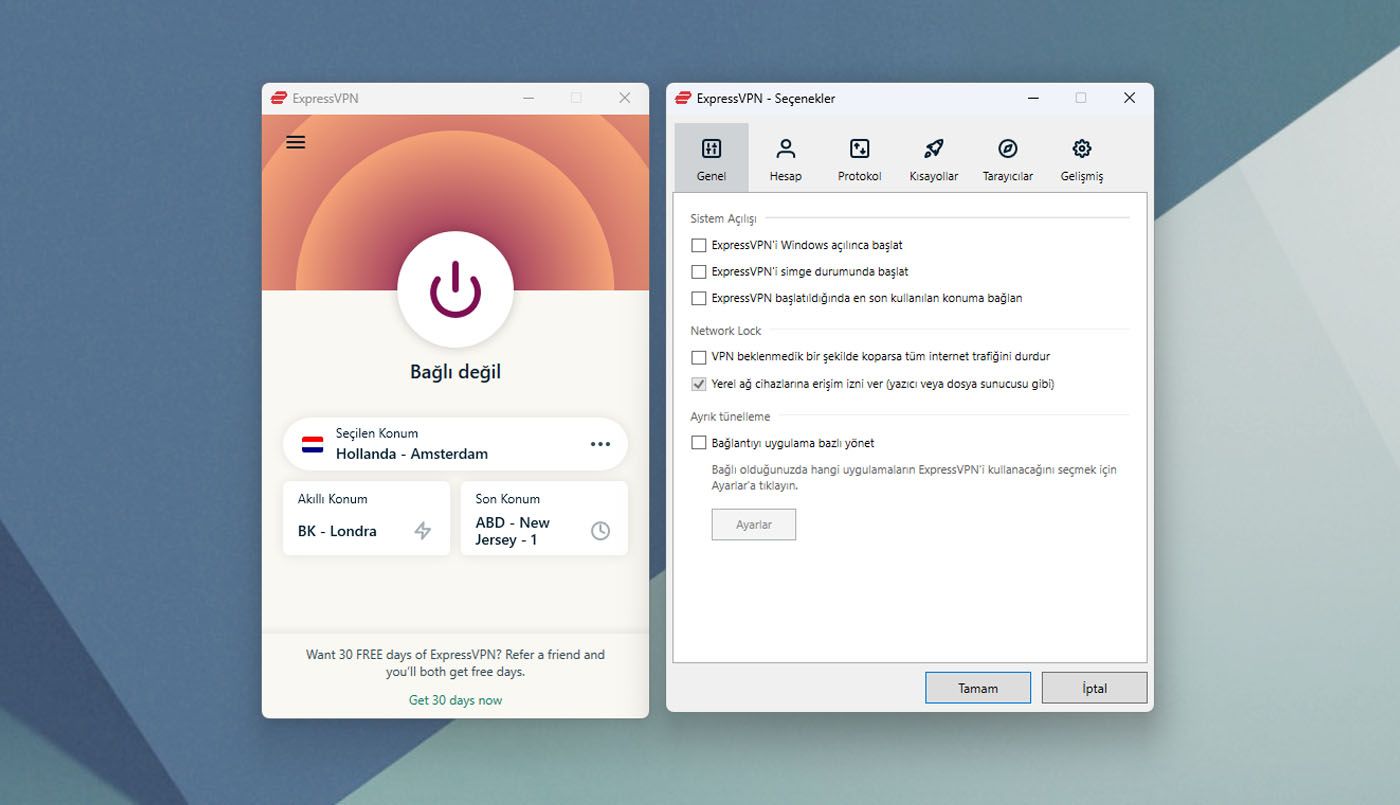The width and height of the screenshot is (1400, 805).
Task: Click the Ayarlar button under split tunneling
Action: (753, 524)
